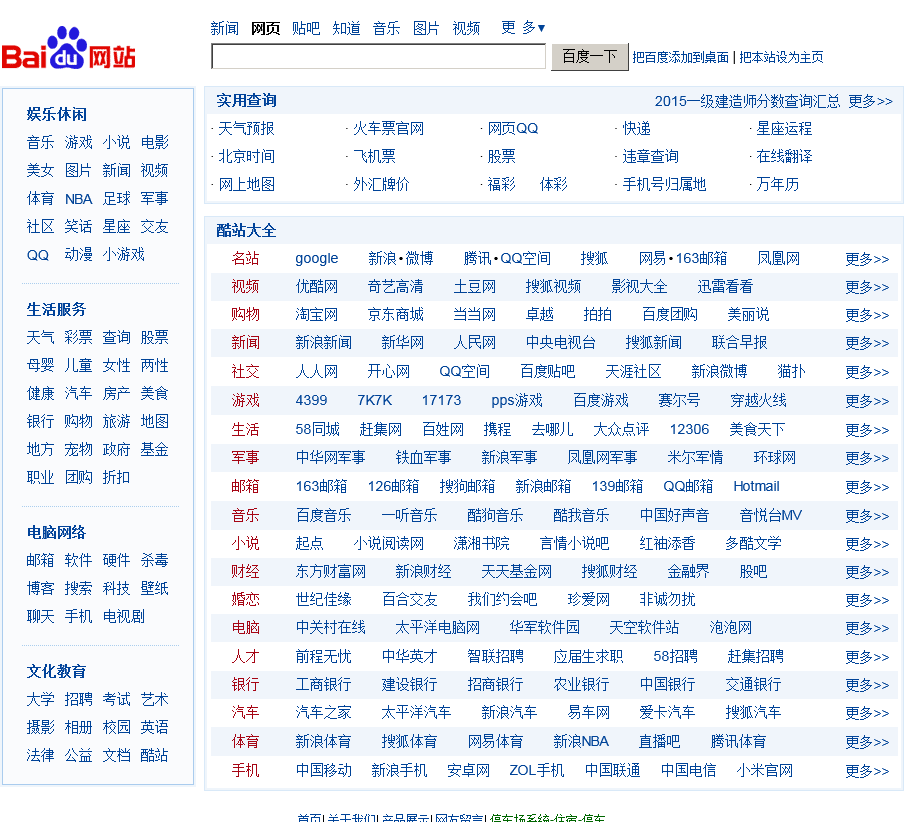Click 工商银行 link

(323, 684)
